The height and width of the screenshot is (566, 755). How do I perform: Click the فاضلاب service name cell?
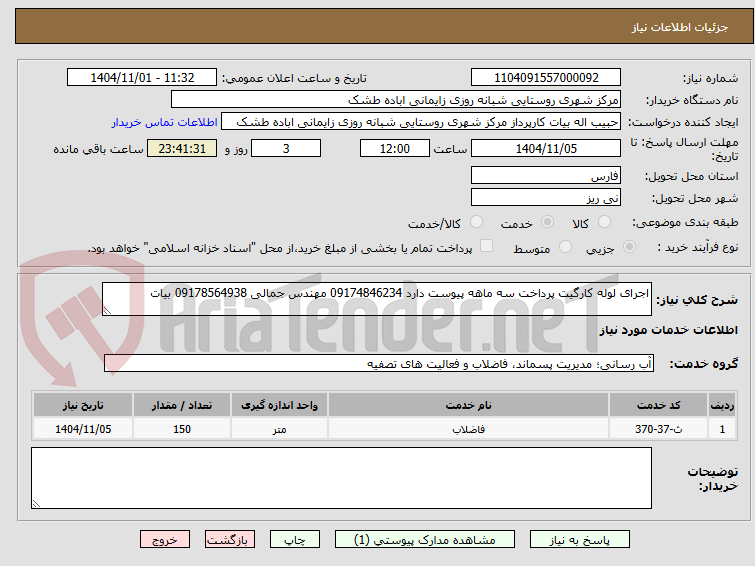coord(468,429)
